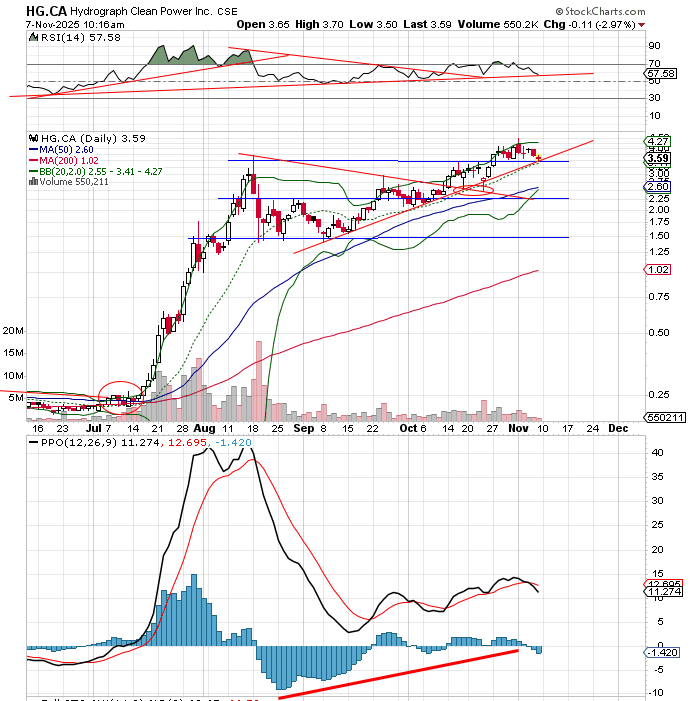Click the StockCharts.com watermark label
The image size is (700, 701).
click(600, 11)
